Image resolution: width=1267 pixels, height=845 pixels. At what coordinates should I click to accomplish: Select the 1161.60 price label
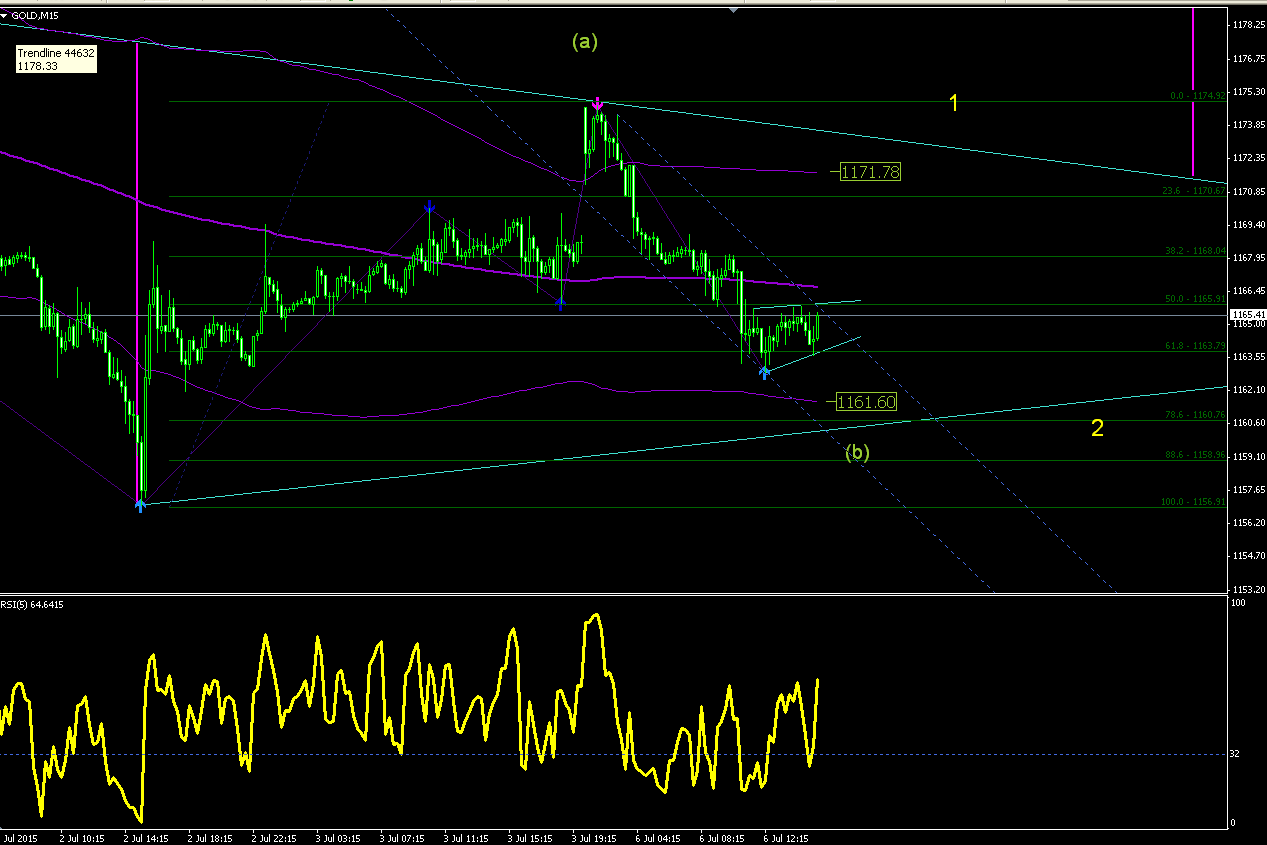[x=866, y=402]
